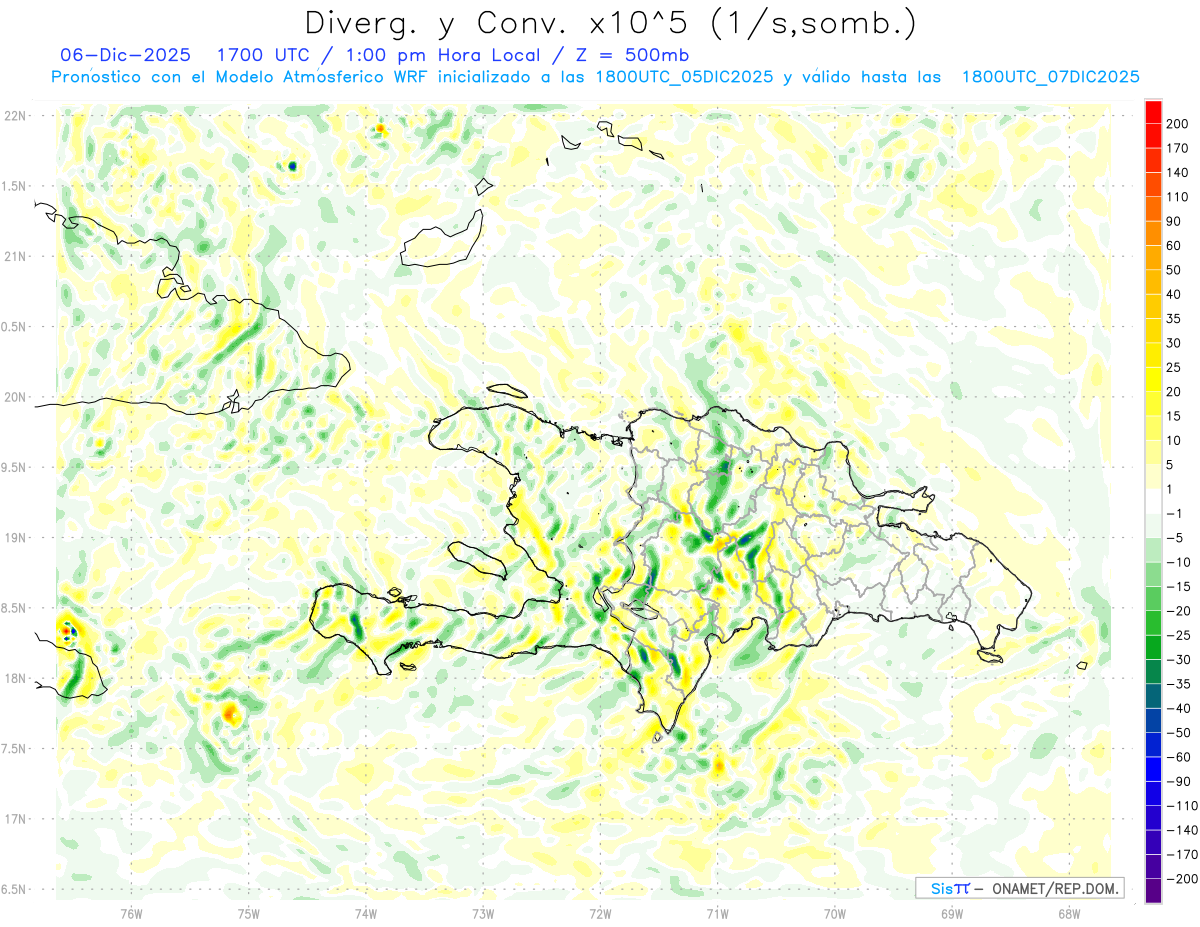
Task: Click the '18N' latitude label
Action: click(15, 678)
